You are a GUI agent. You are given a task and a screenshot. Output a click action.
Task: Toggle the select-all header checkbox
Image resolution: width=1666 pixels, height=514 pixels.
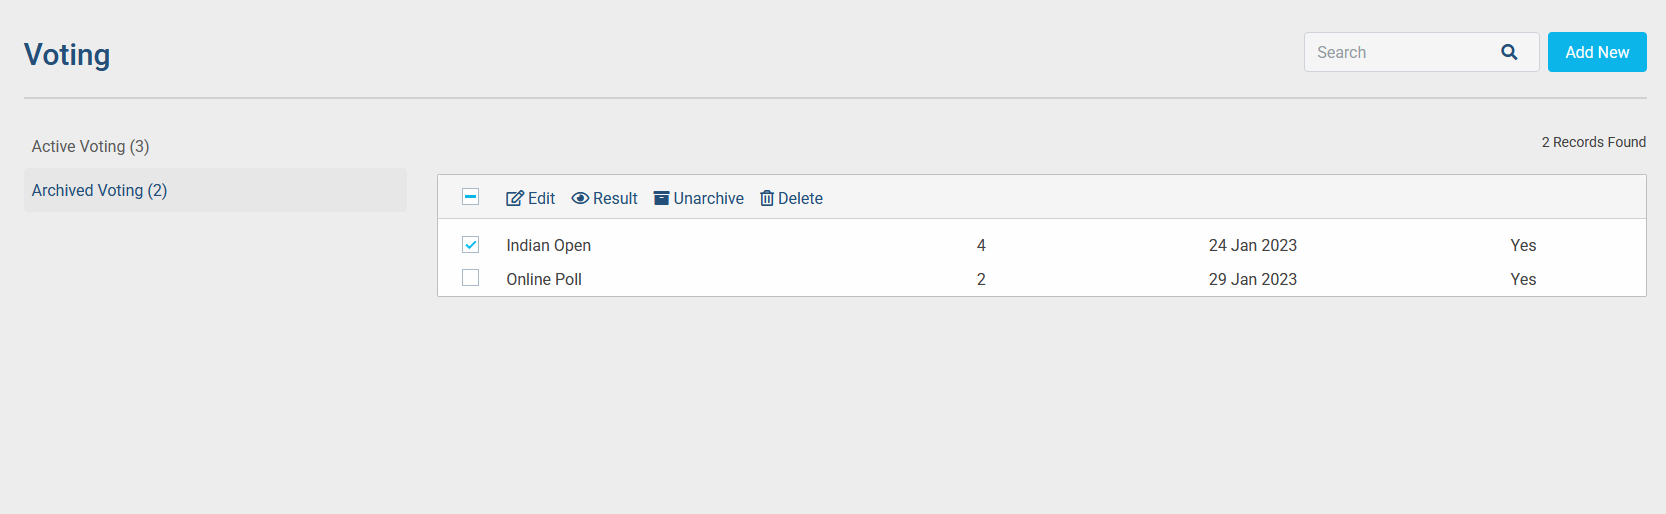tap(470, 197)
